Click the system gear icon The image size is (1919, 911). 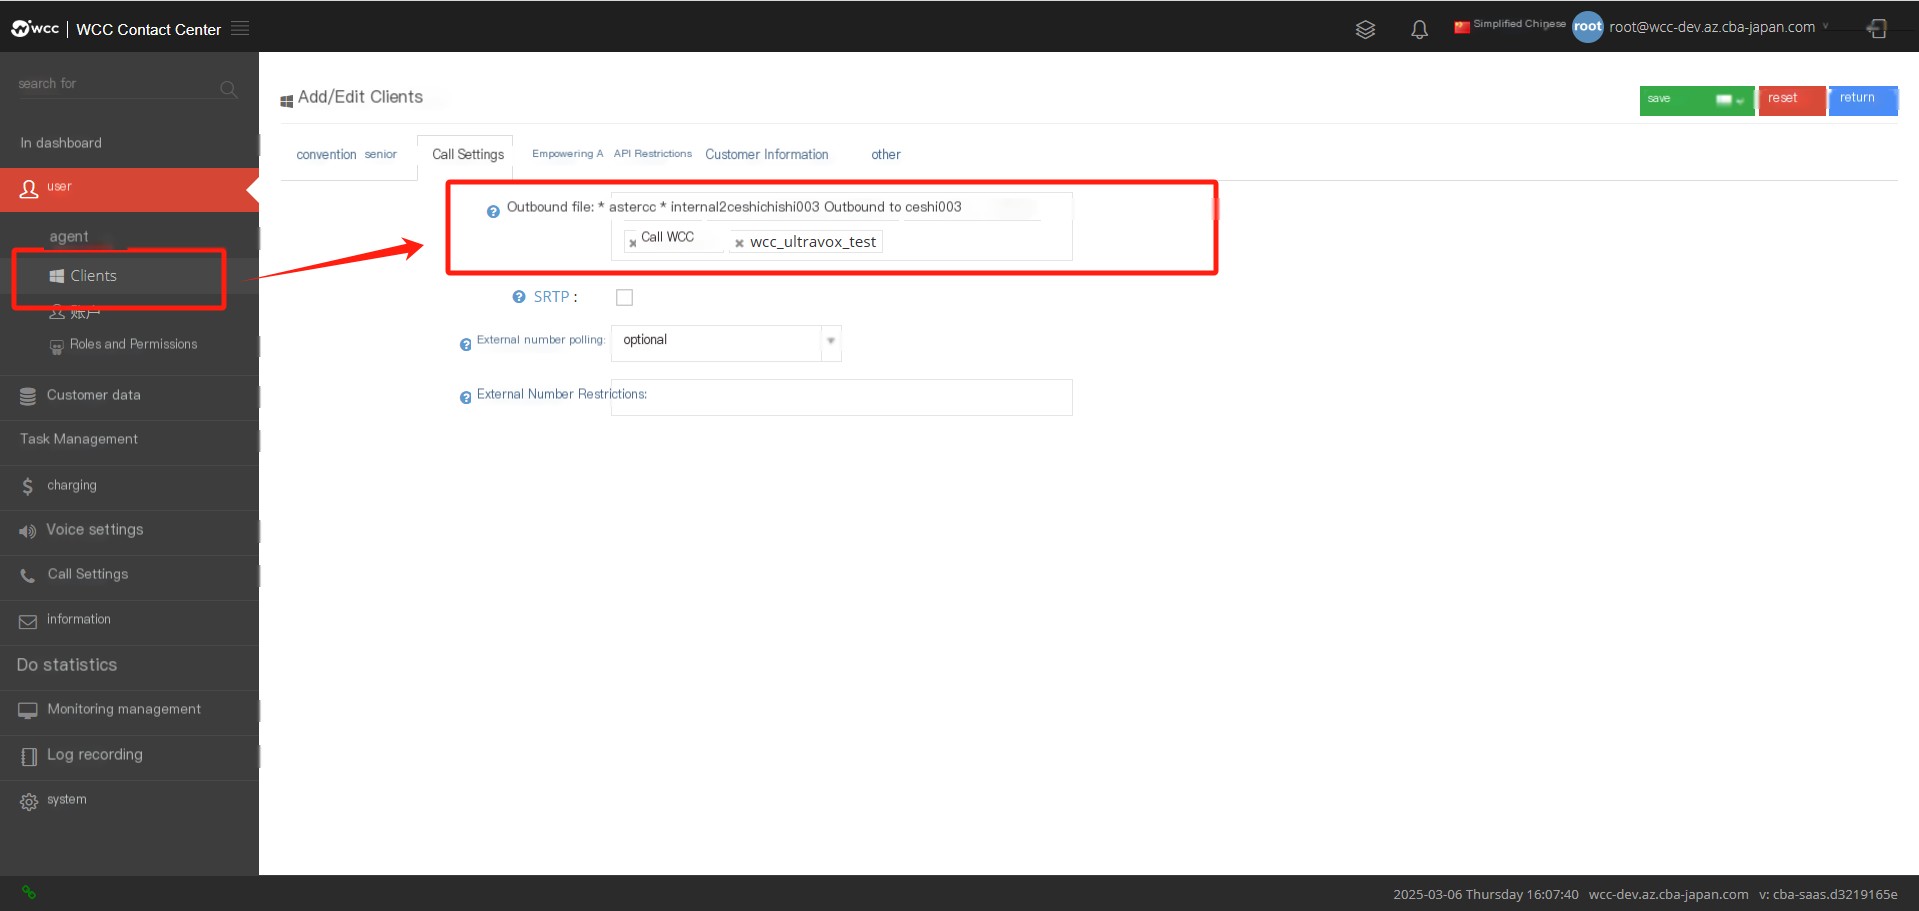point(29,802)
